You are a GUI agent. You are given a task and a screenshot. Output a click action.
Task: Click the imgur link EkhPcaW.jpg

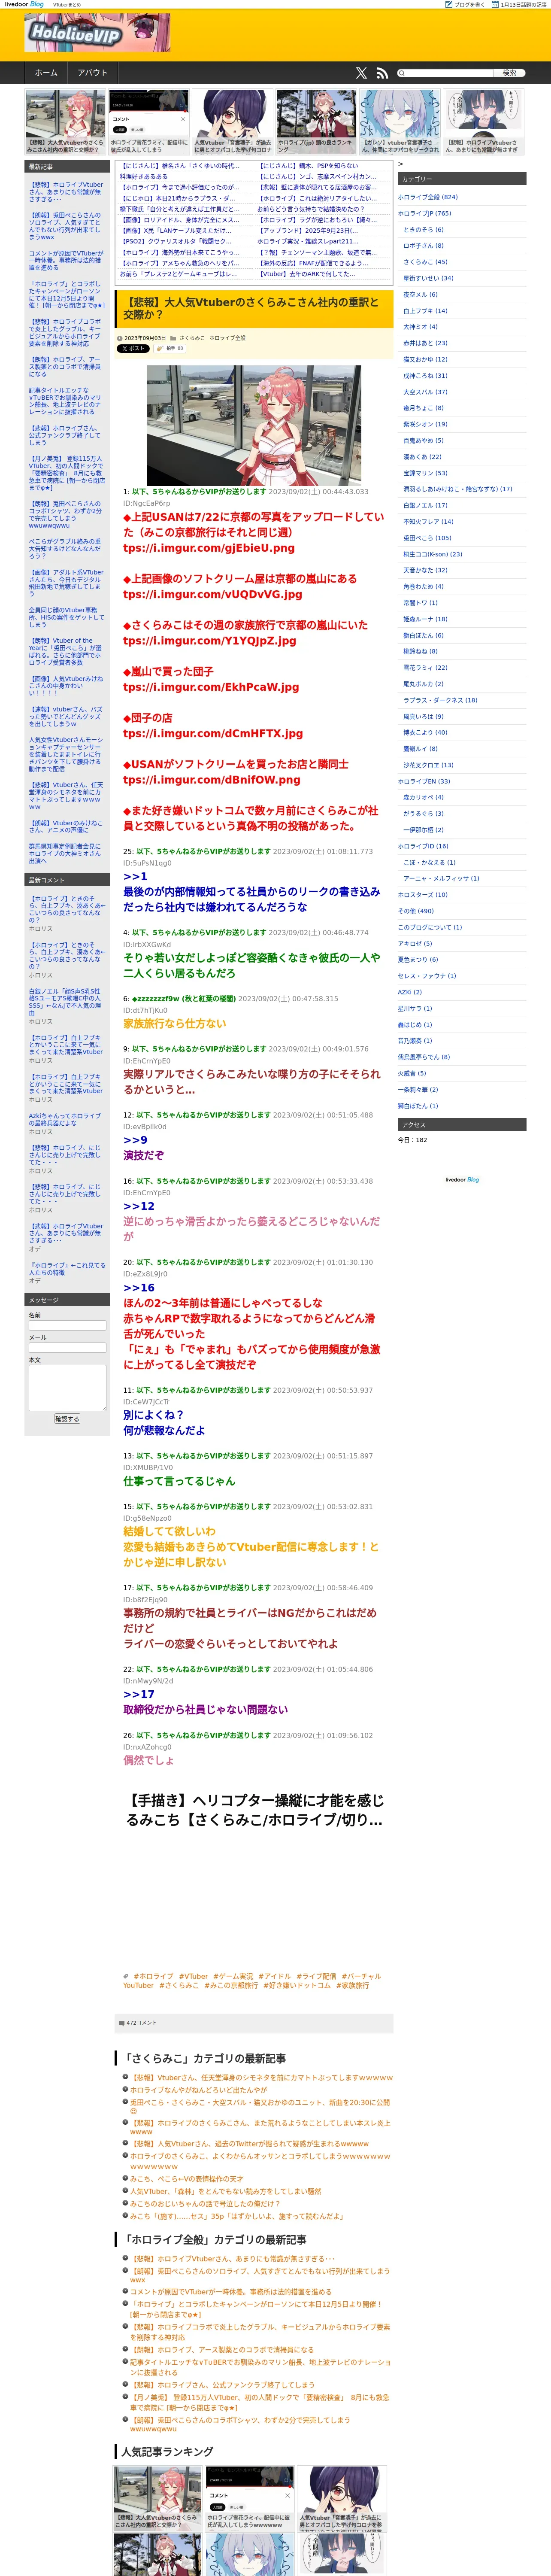point(211,687)
